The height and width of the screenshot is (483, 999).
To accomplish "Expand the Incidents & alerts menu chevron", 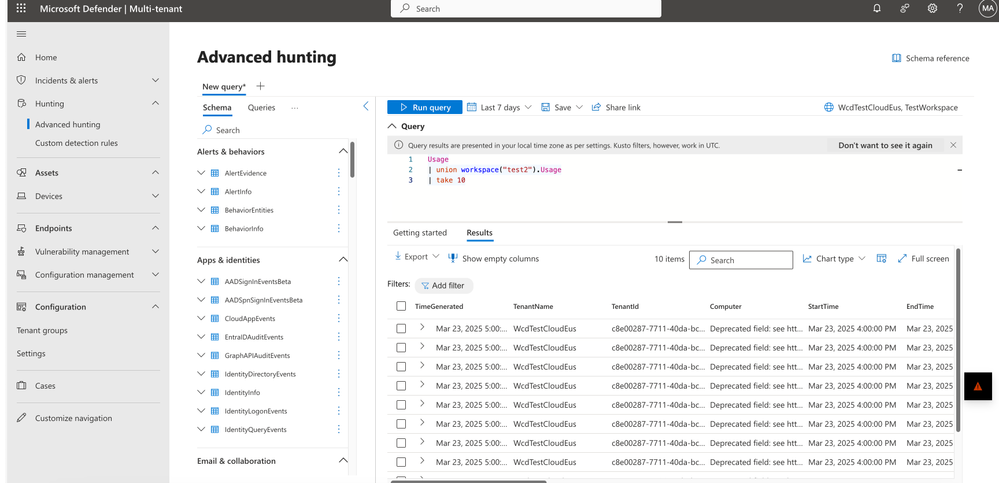I will click(155, 80).
